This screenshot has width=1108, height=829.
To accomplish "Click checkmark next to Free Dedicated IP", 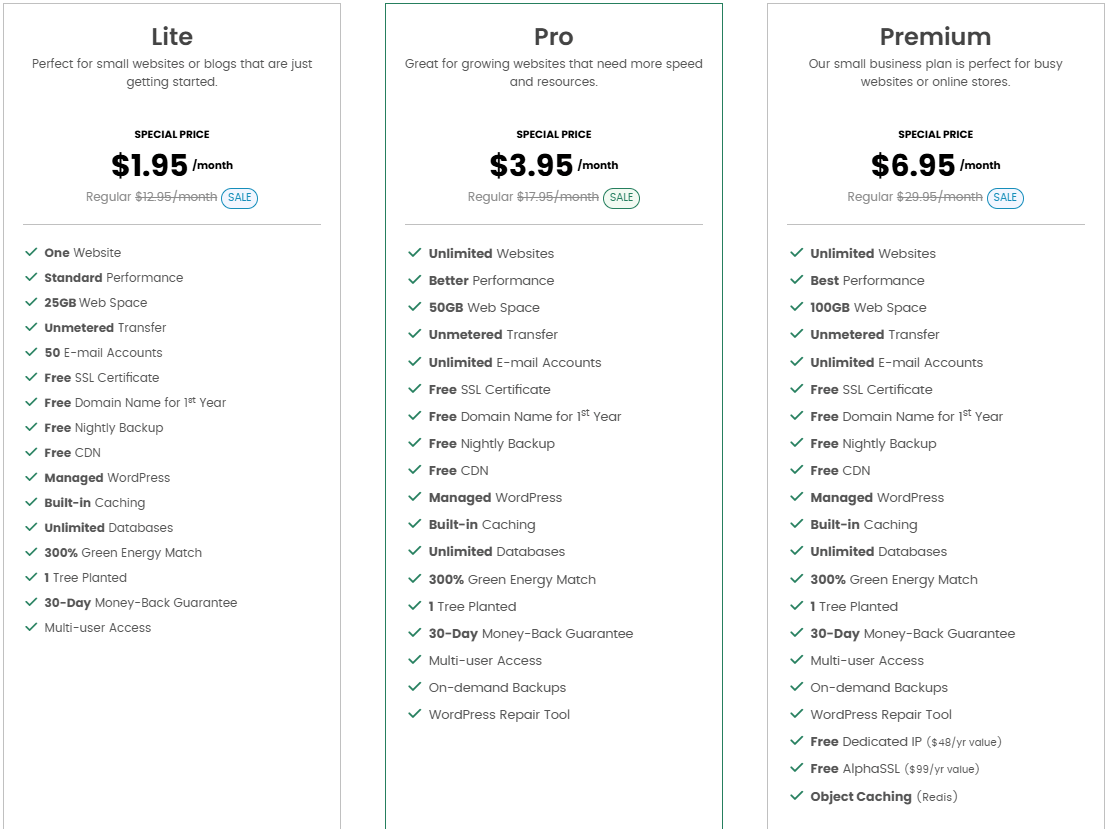I will [x=796, y=742].
